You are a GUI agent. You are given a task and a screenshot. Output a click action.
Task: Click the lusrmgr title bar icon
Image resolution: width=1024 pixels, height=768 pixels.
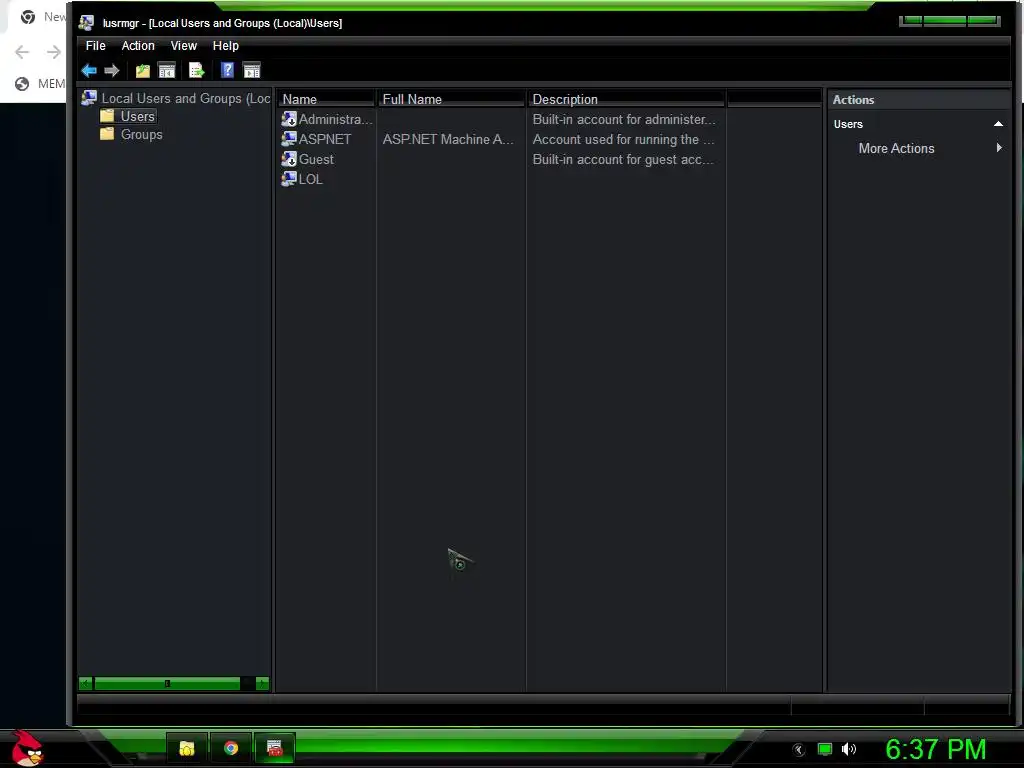86,23
